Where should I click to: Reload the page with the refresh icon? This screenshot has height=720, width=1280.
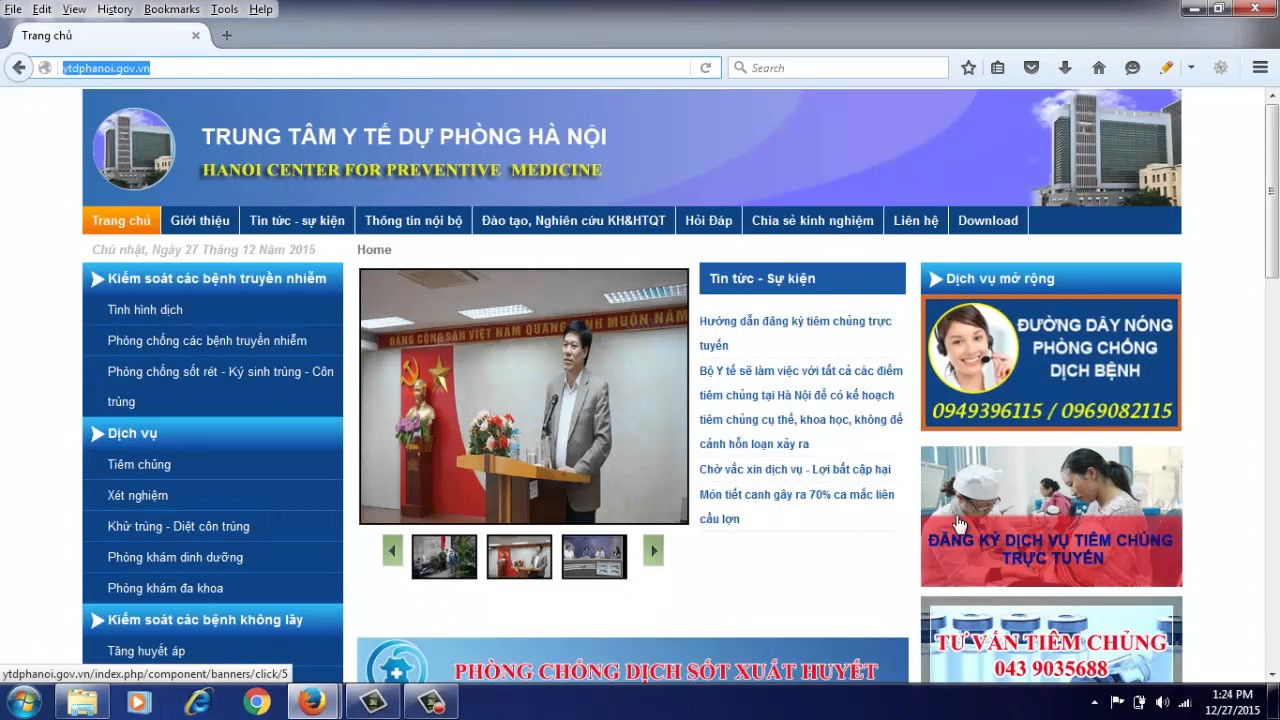pyautogui.click(x=705, y=68)
